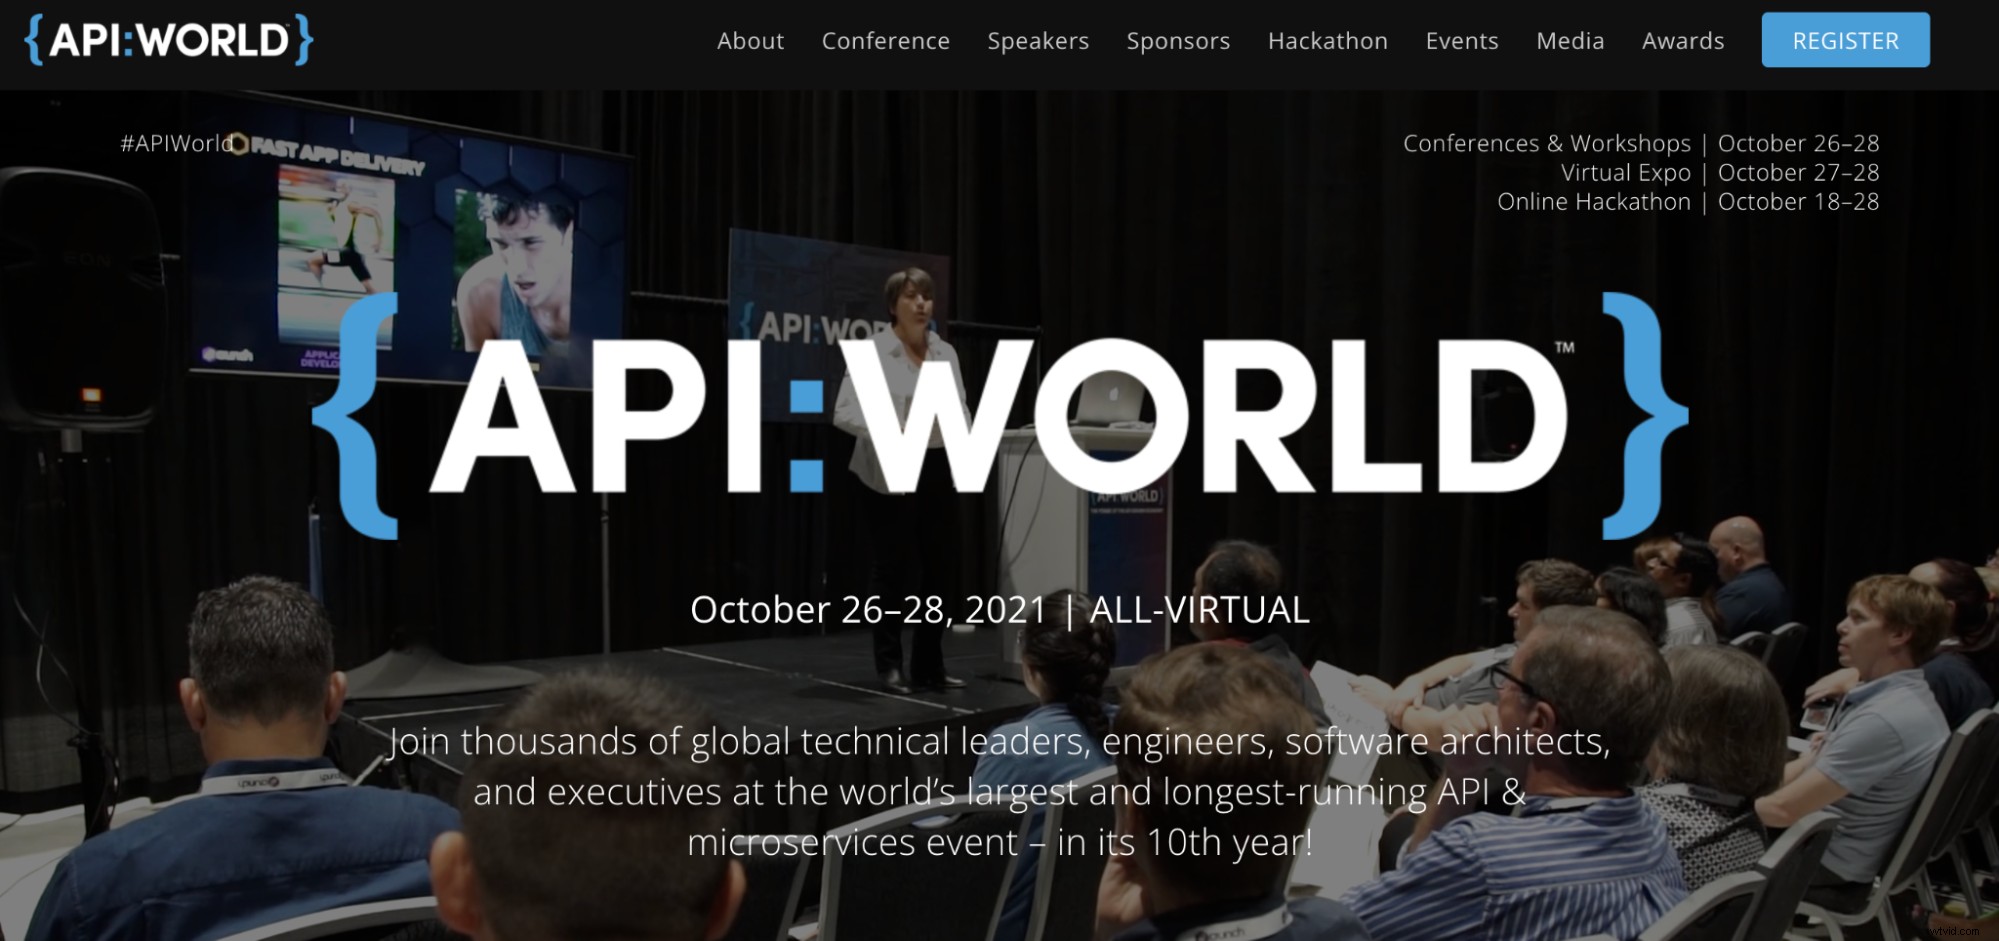Viewport: 1999px width, 941px height.
Task: Click the REGISTER button
Action: click(x=1845, y=40)
